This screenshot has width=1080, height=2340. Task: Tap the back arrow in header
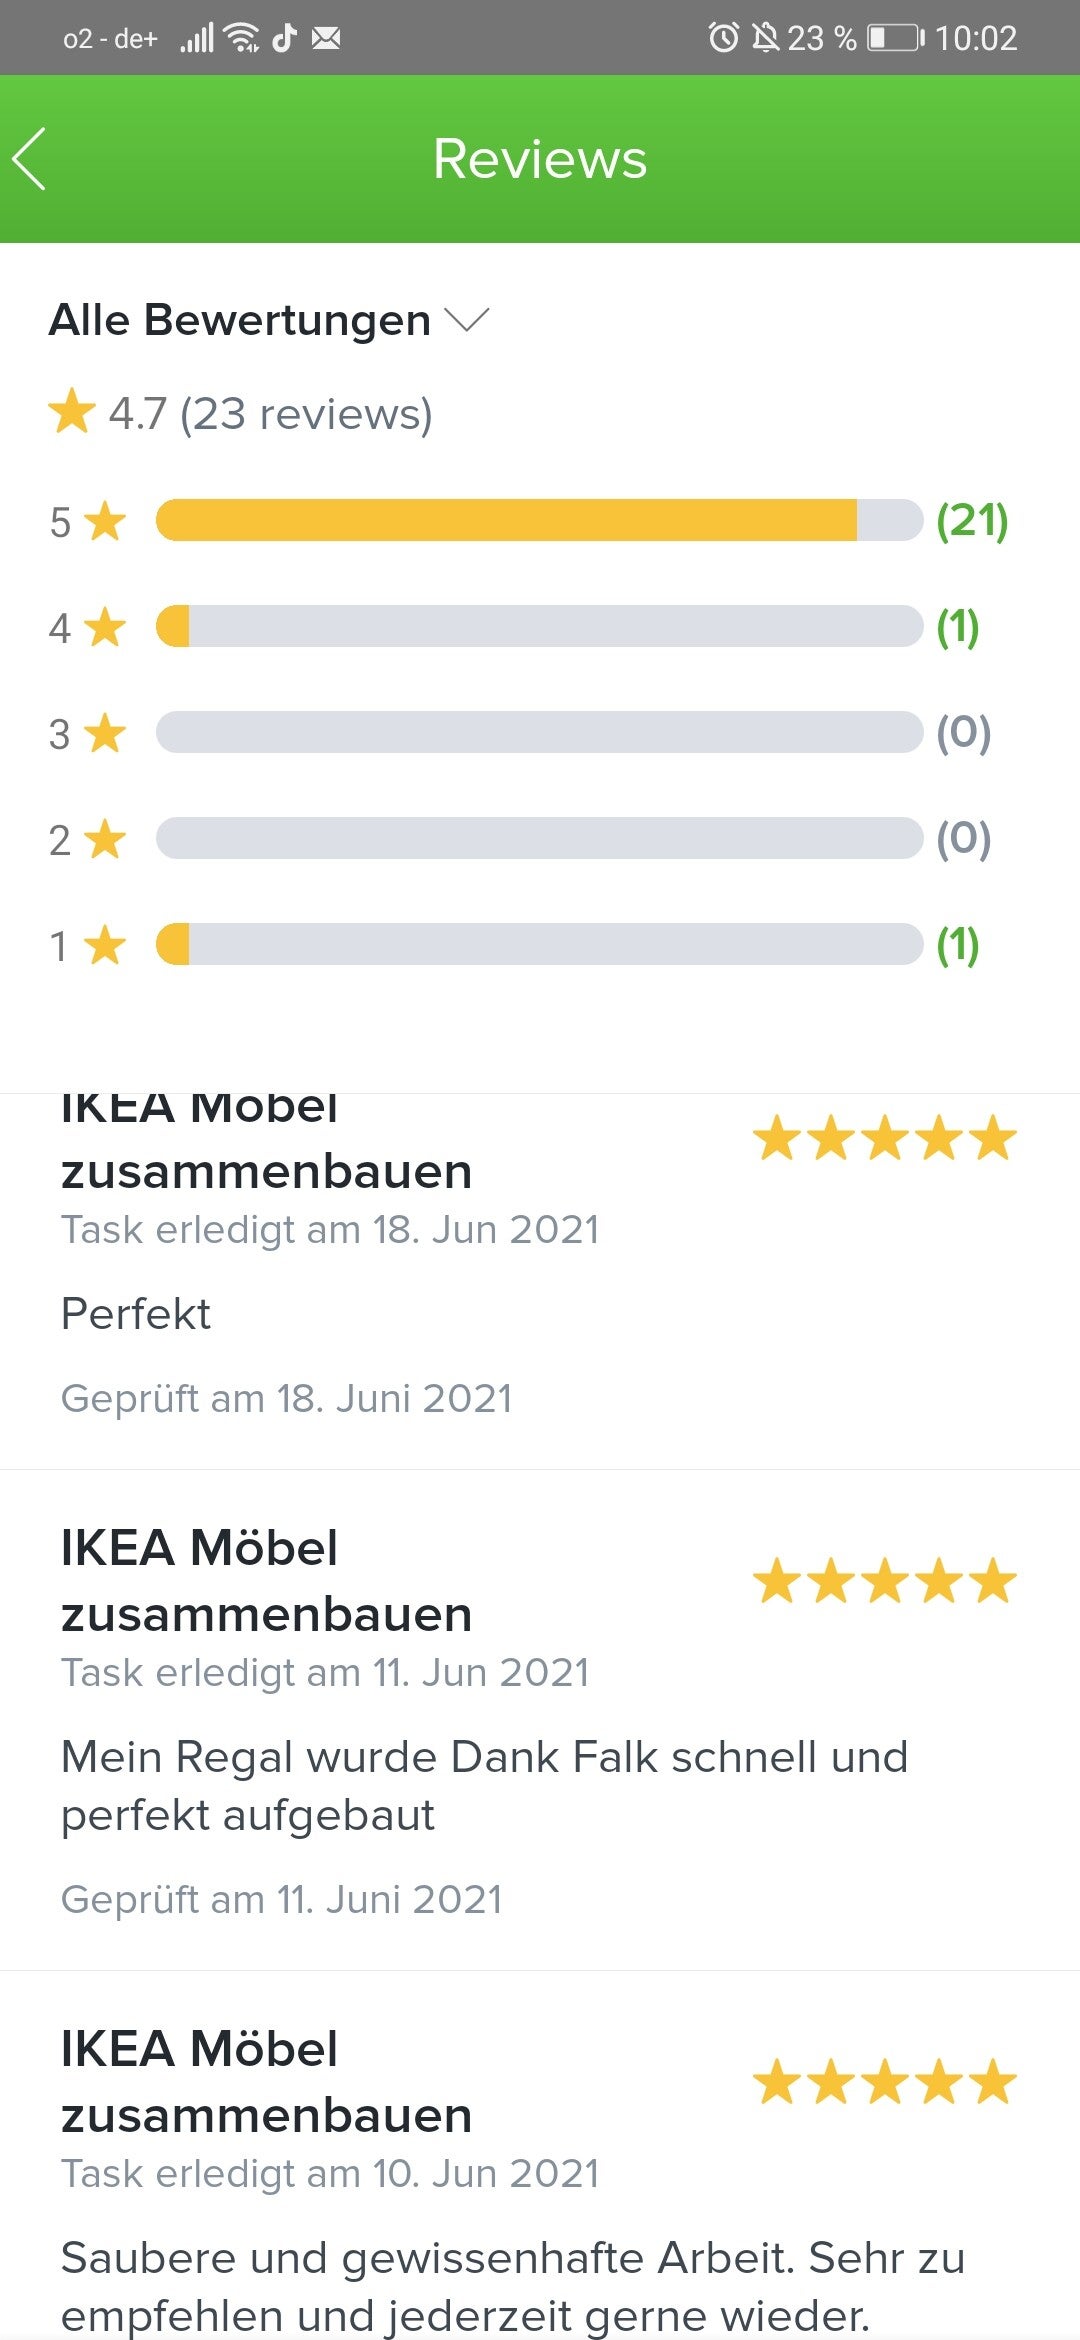30,159
